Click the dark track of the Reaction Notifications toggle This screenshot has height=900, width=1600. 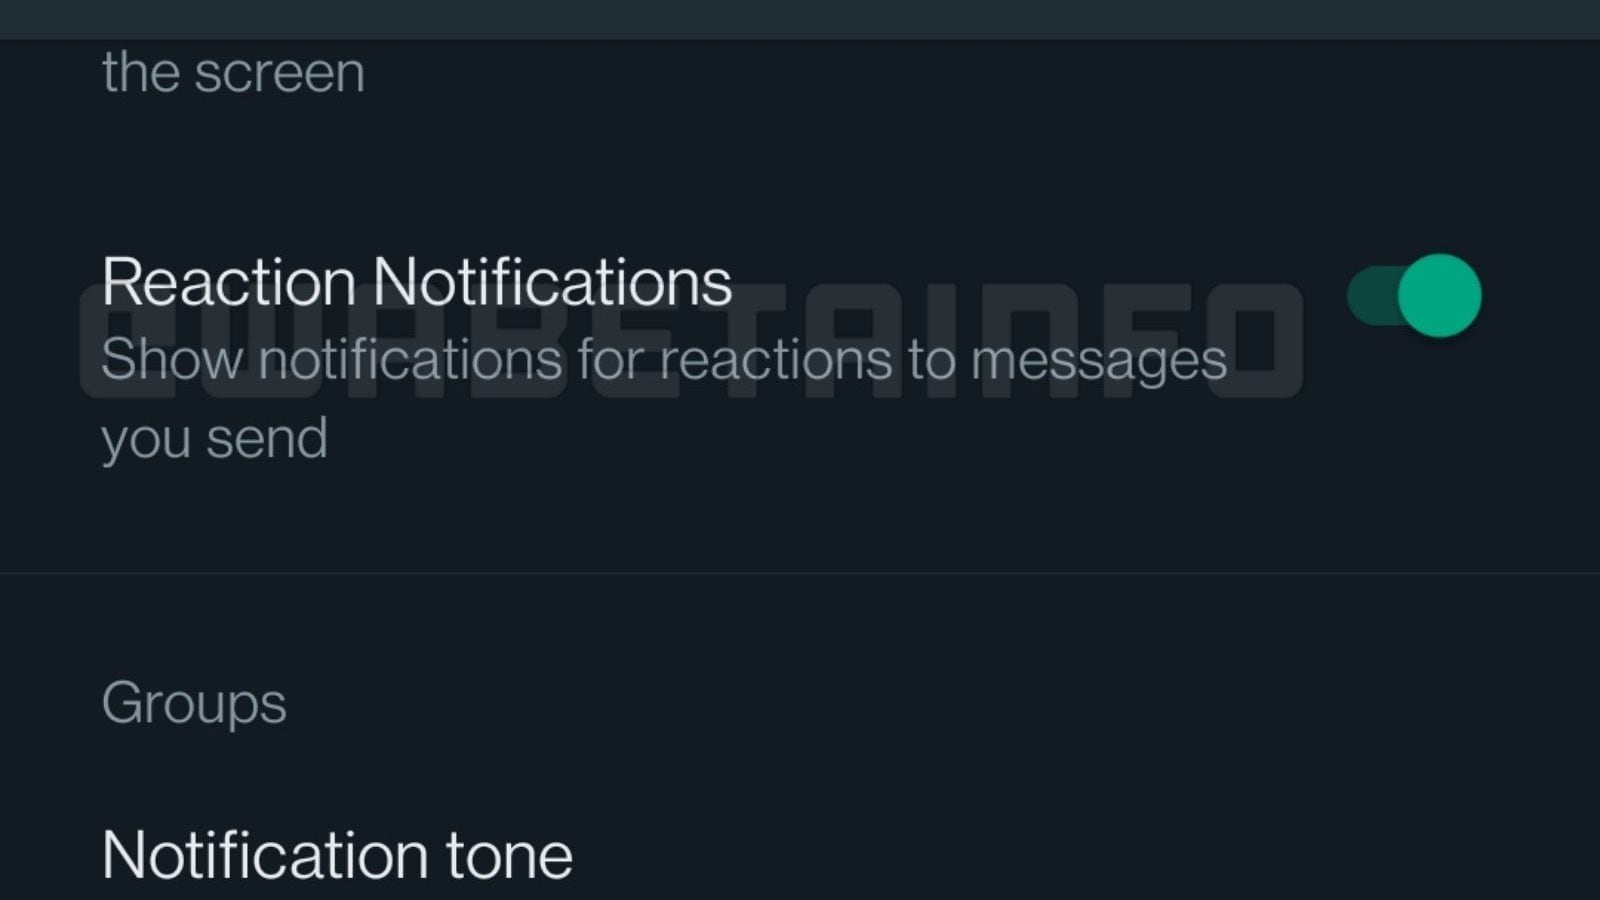pos(1370,296)
